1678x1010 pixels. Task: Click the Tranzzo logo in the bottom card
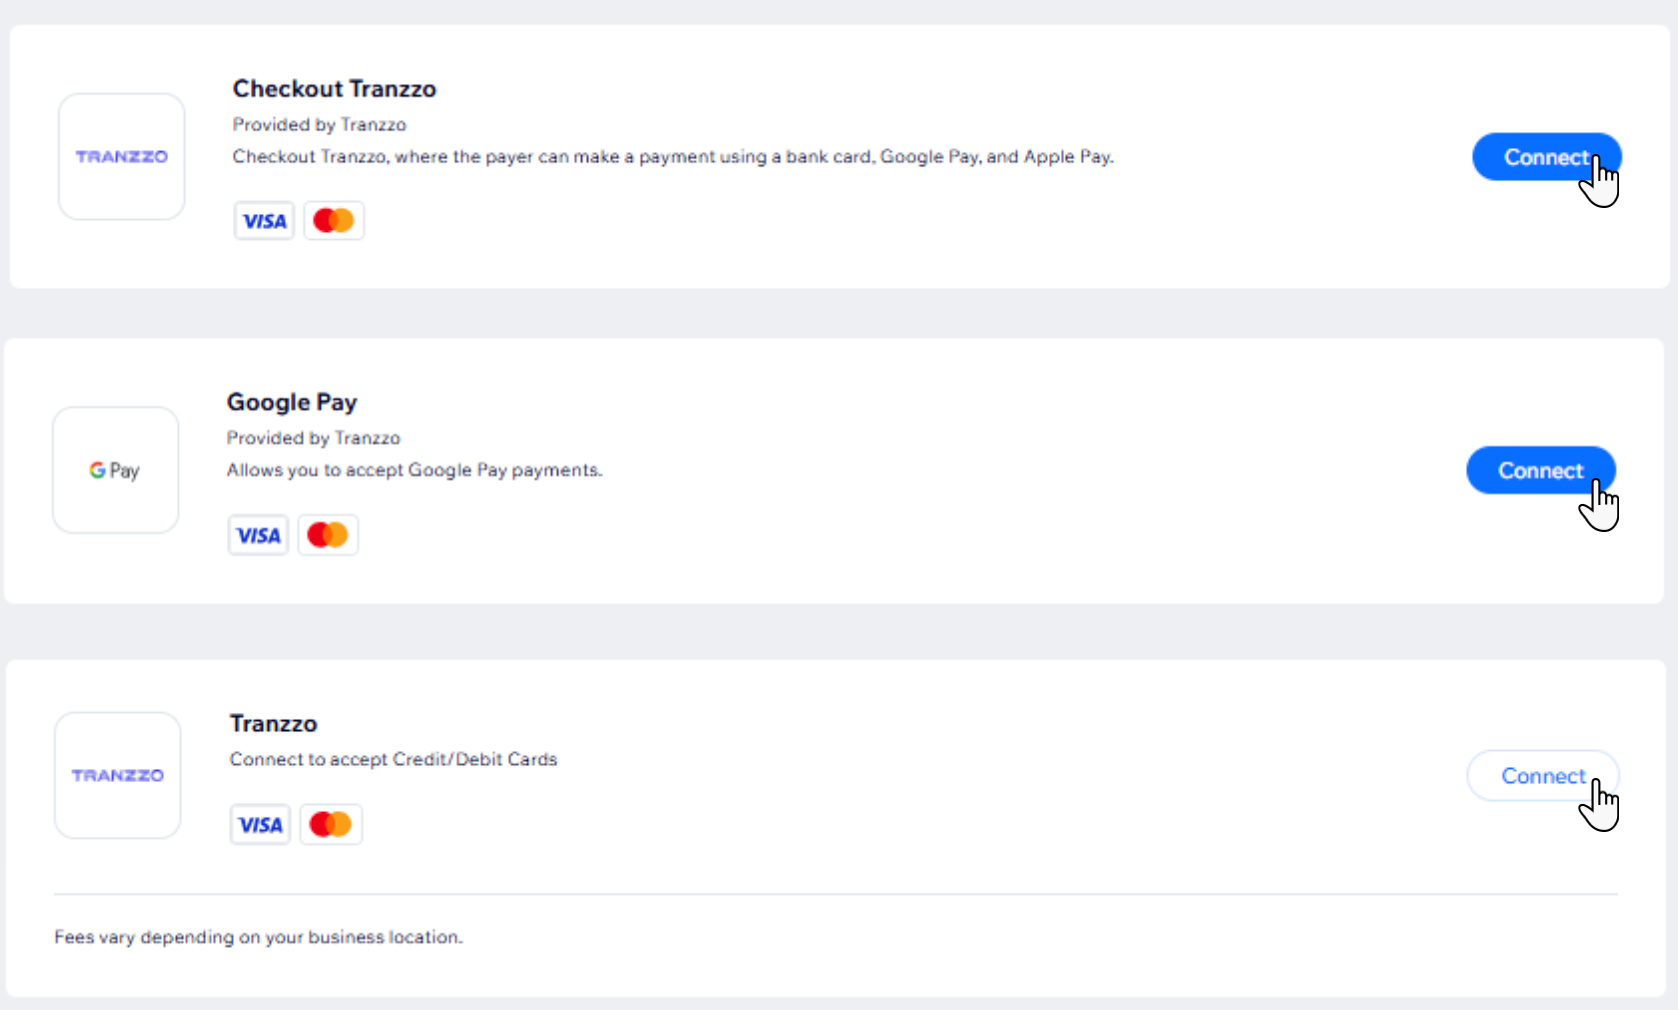117,775
